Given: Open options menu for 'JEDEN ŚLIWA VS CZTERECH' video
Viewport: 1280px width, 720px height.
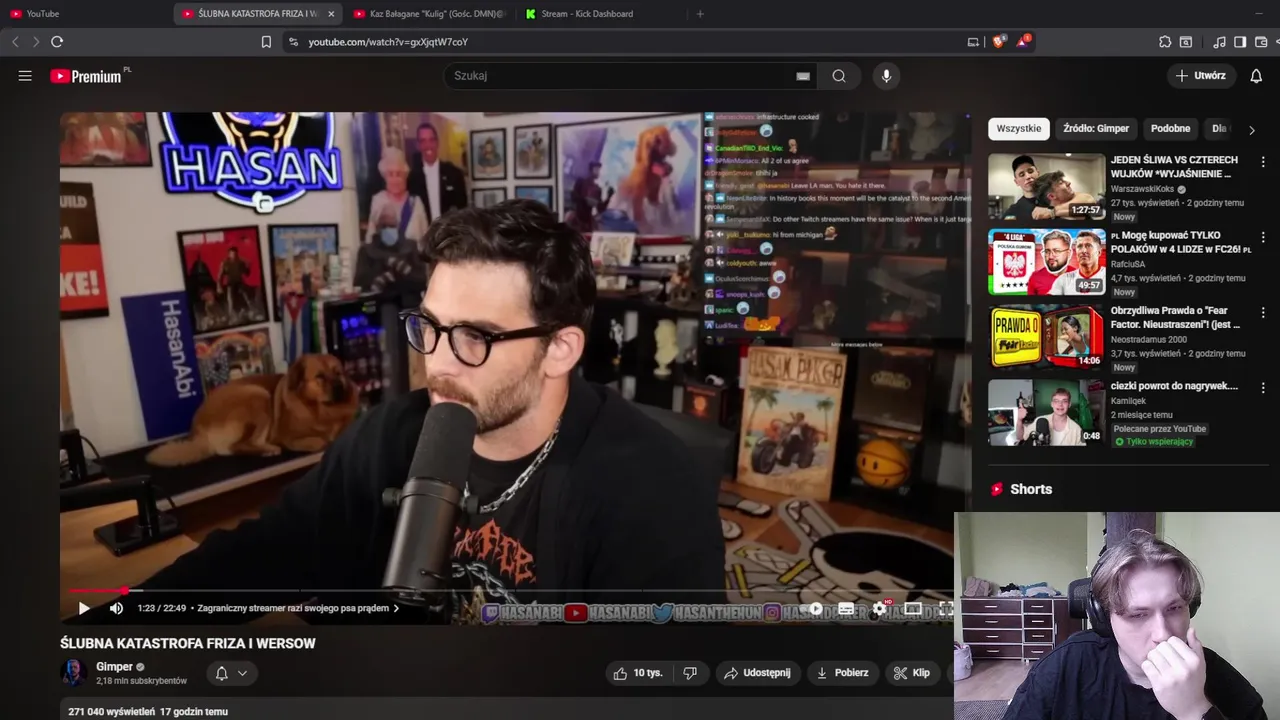Looking at the screenshot, I should pyautogui.click(x=1263, y=162).
